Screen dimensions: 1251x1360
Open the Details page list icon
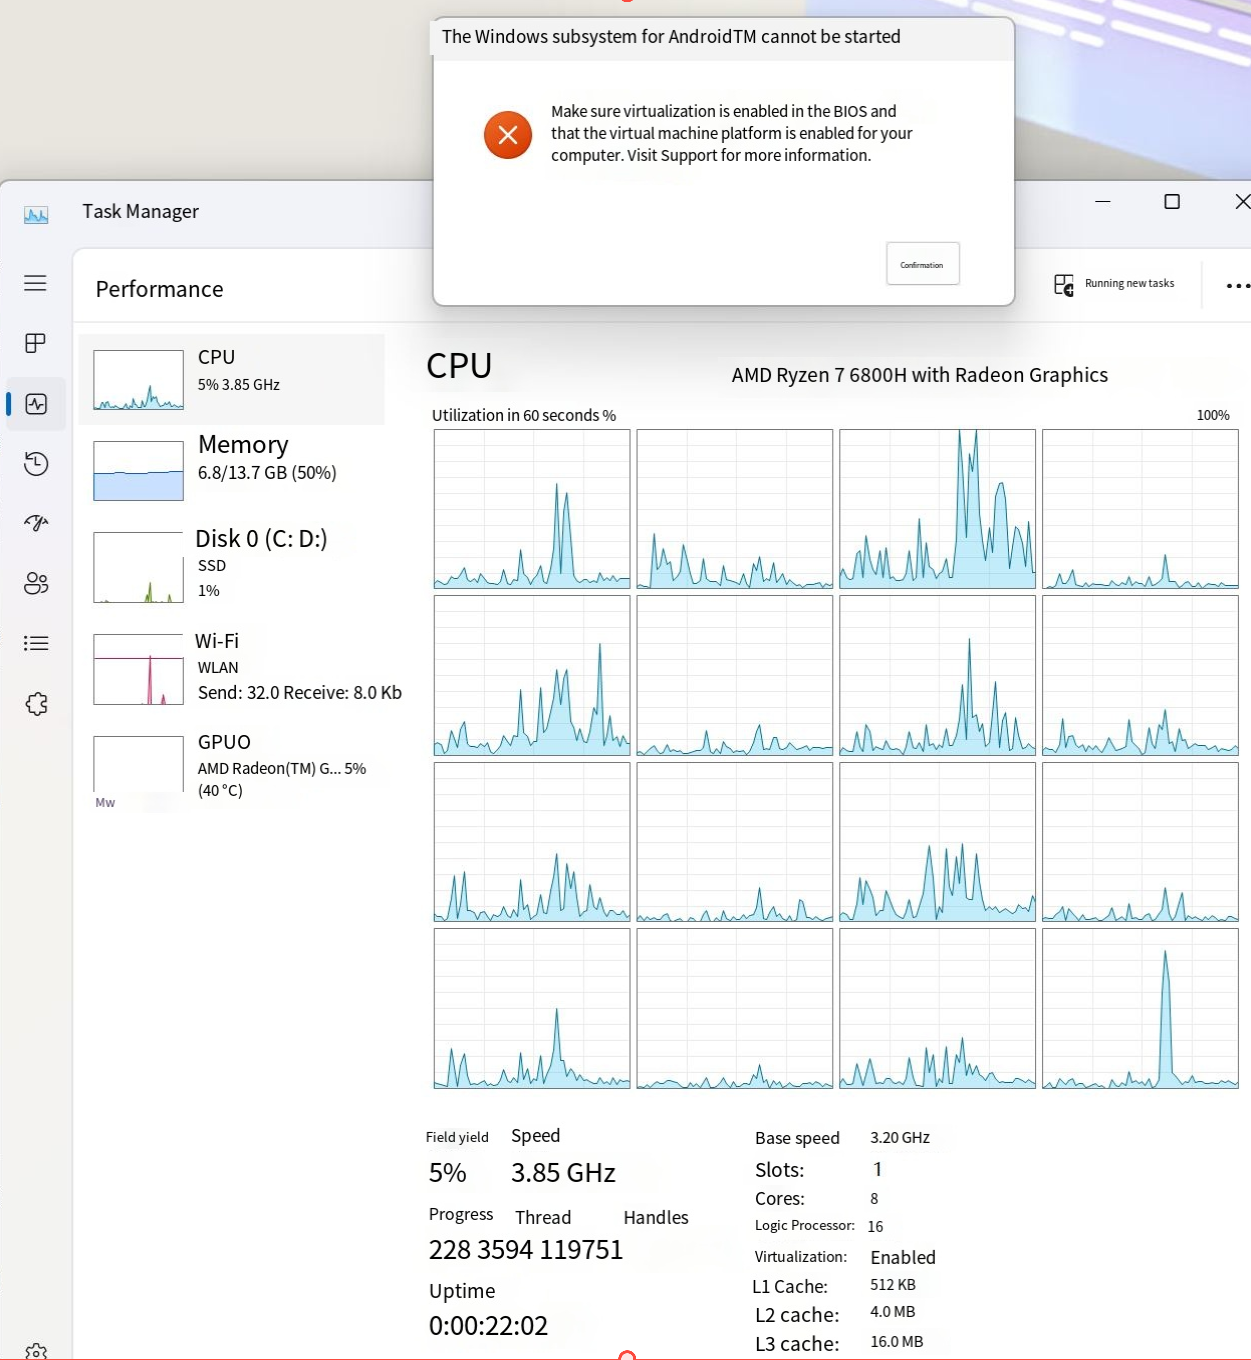tap(36, 643)
